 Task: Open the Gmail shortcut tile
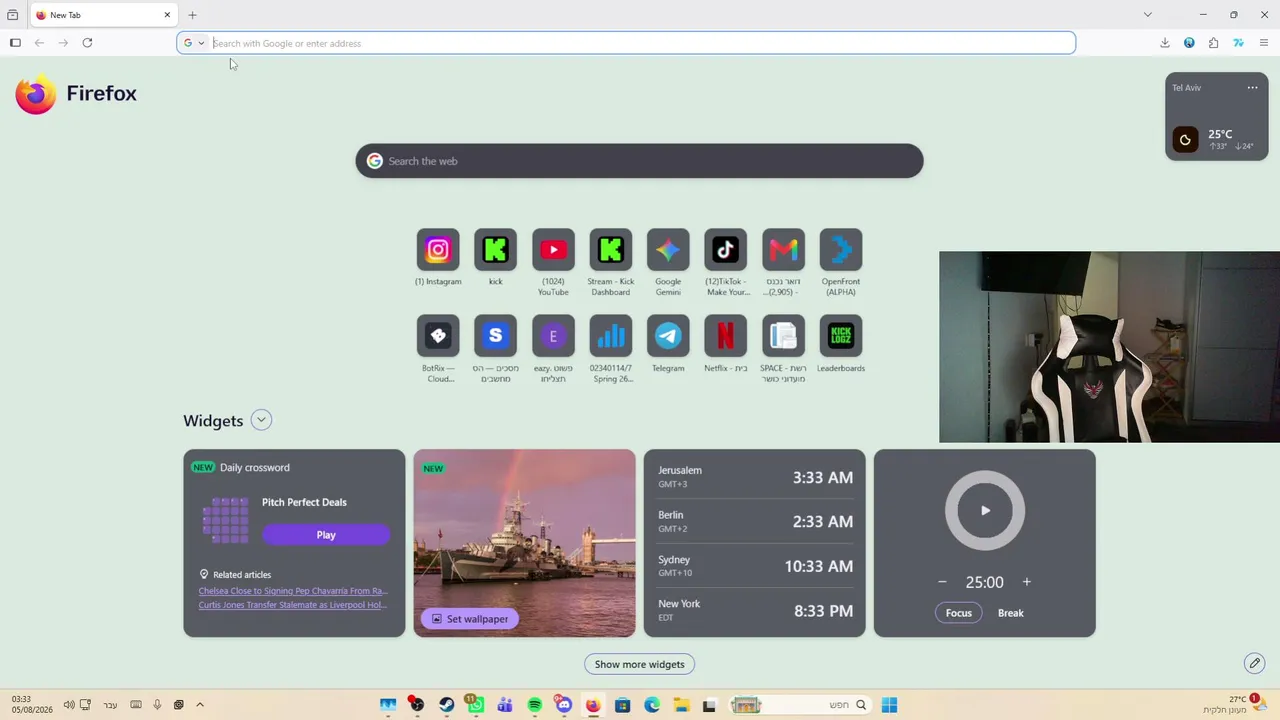tap(783, 250)
